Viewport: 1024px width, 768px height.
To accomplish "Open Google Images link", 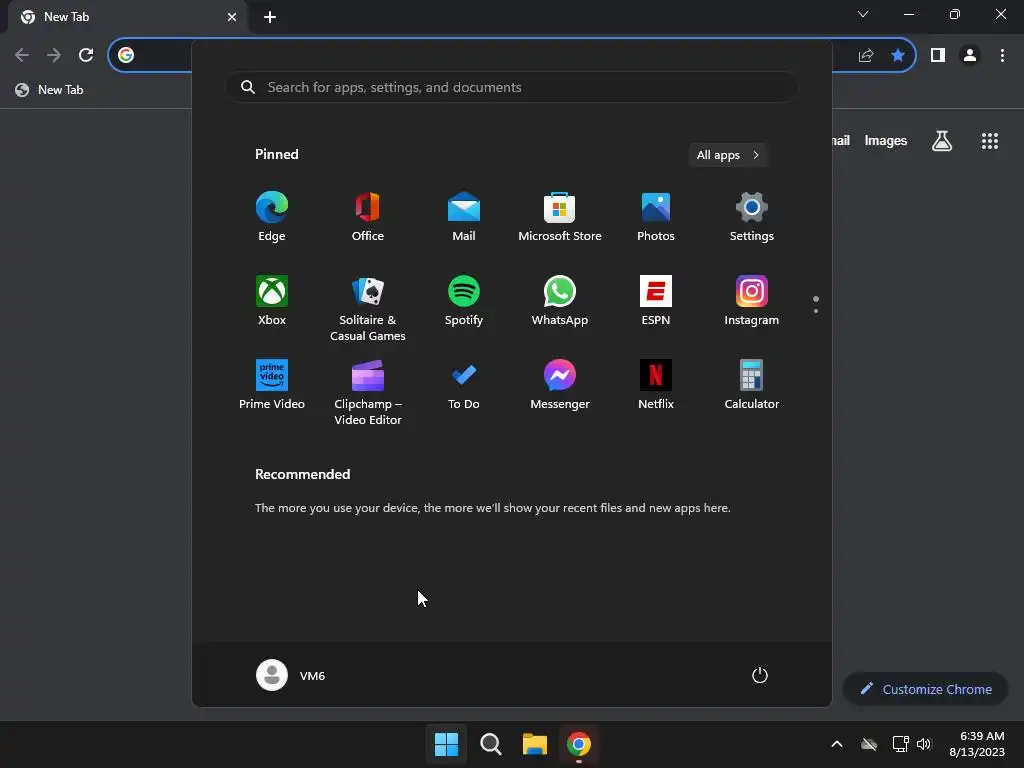I will click(886, 140).
